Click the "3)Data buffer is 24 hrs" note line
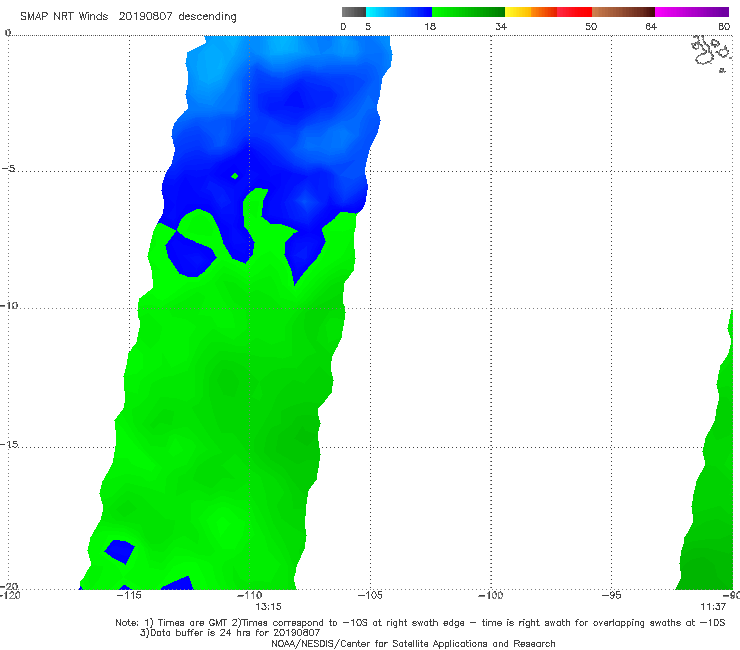 (230, 633)
